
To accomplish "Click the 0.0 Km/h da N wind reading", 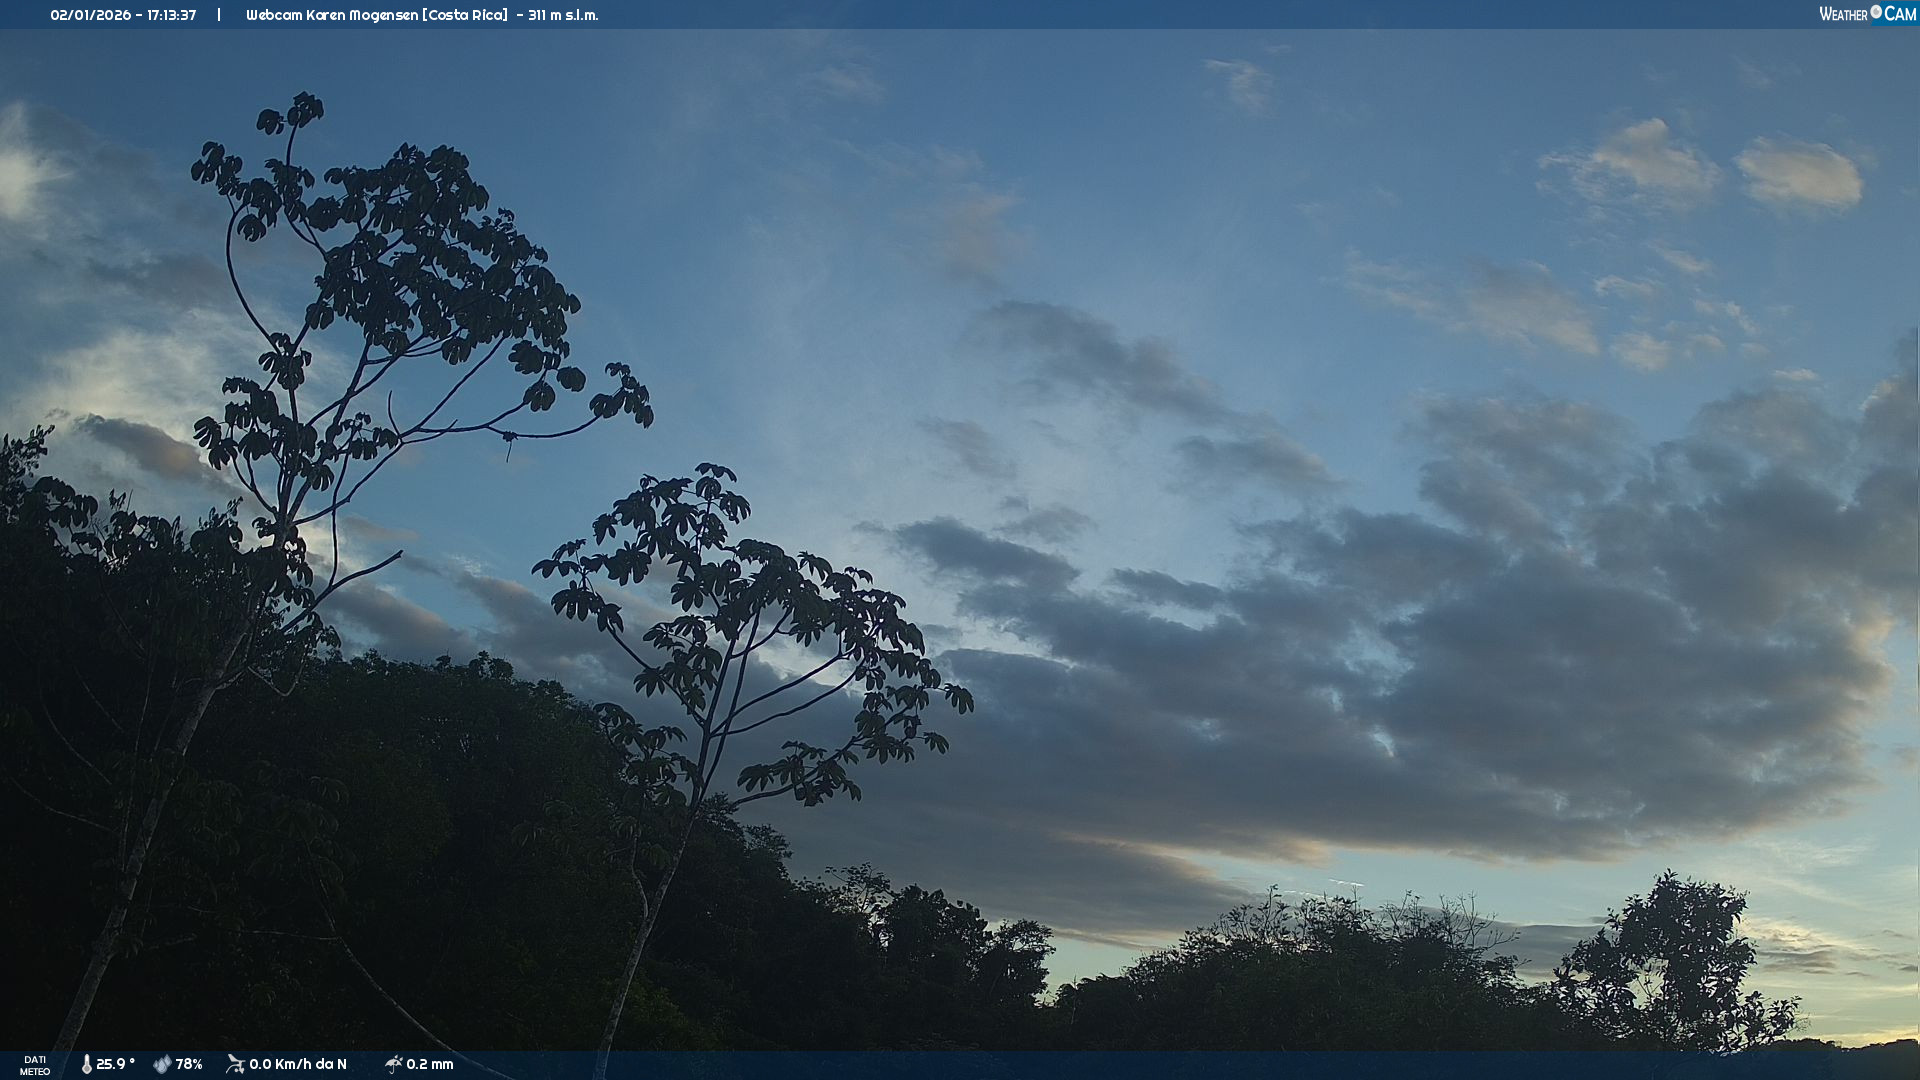I will [x=298, y=1064].
